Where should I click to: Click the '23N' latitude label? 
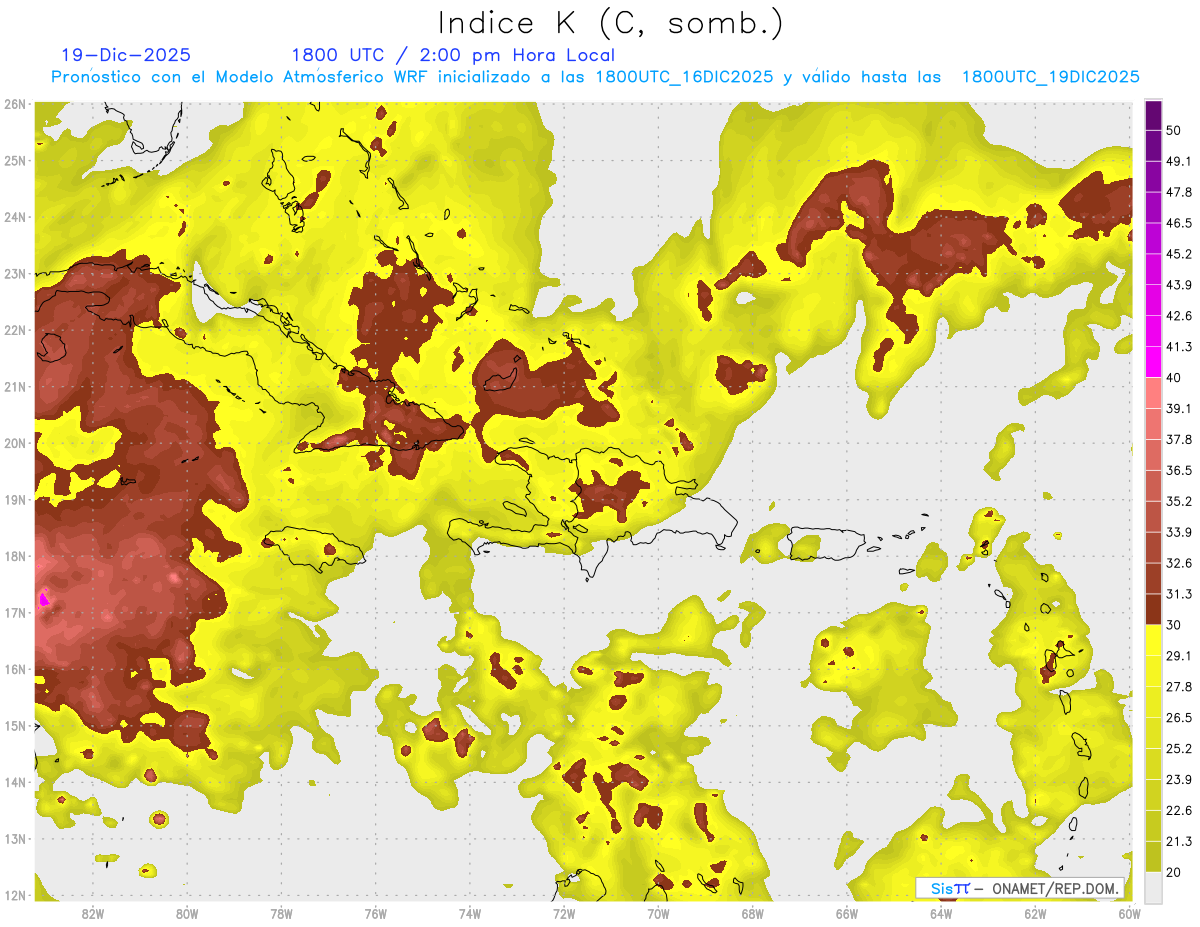tap(15, 273)
